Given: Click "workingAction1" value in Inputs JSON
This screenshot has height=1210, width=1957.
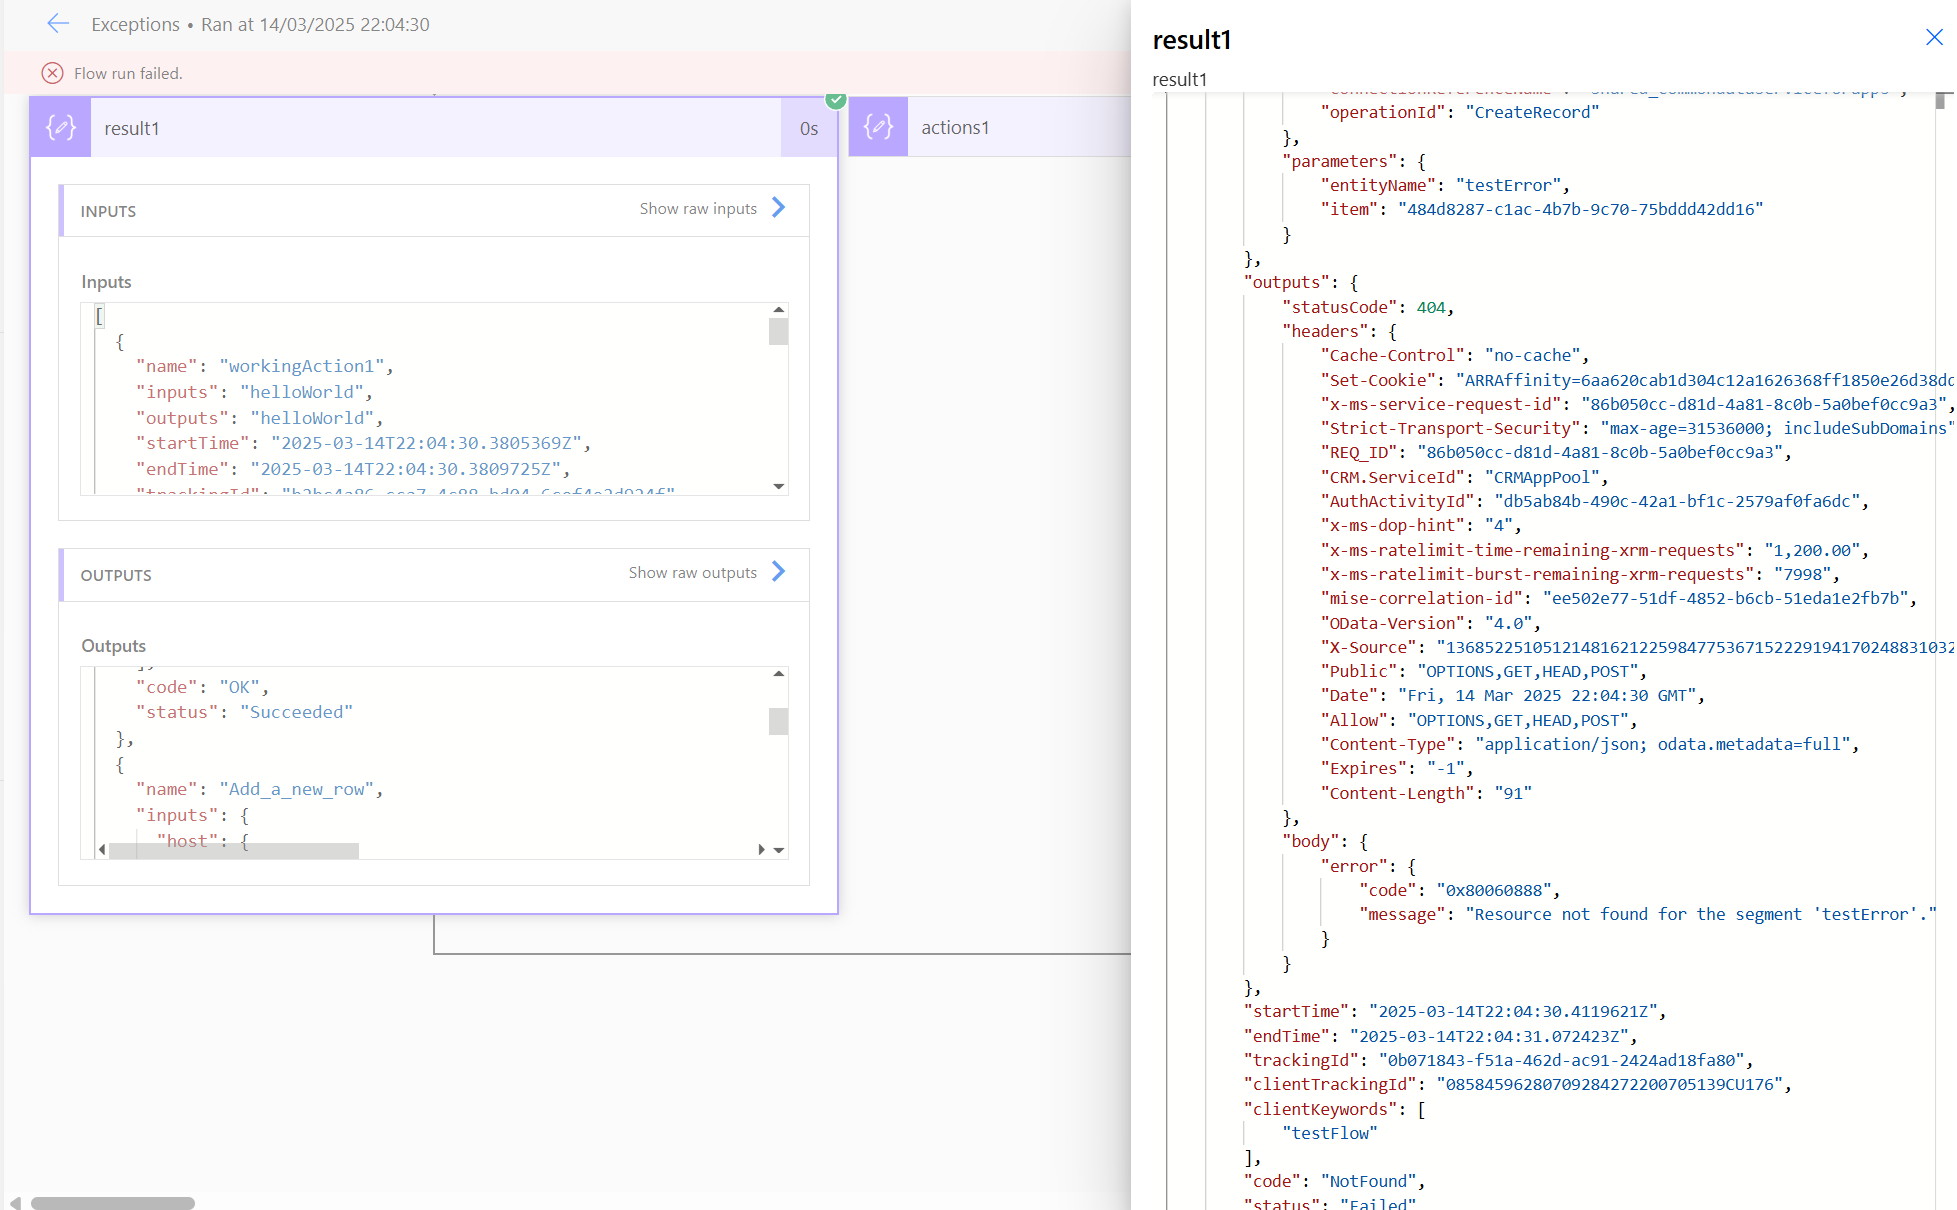Looking at the screenshot, I should click(x=302, y=366).
